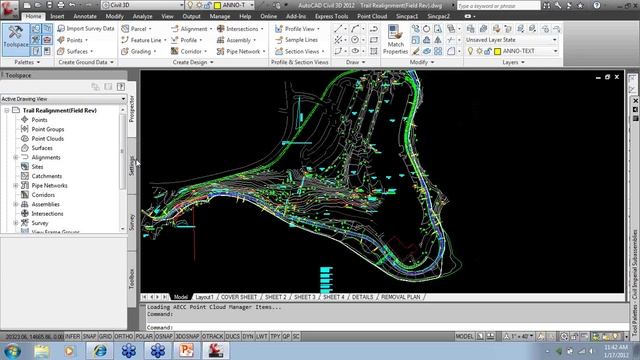Select Surfaces in the Prospector tree
The height and width of the screenshot is (360, 640).
42,148
